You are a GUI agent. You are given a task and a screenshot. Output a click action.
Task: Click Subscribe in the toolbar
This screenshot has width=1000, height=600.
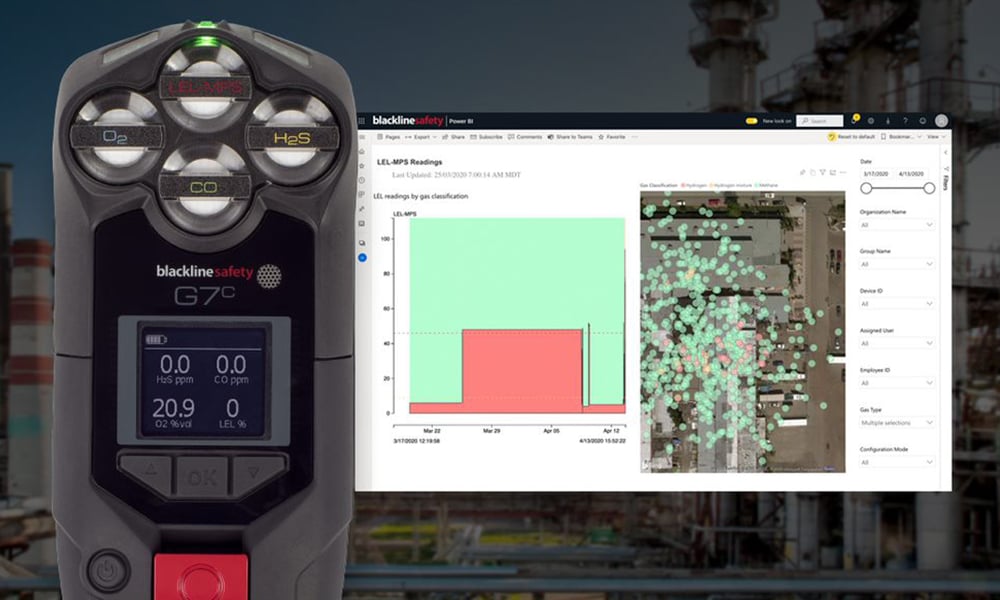[486, 137]
